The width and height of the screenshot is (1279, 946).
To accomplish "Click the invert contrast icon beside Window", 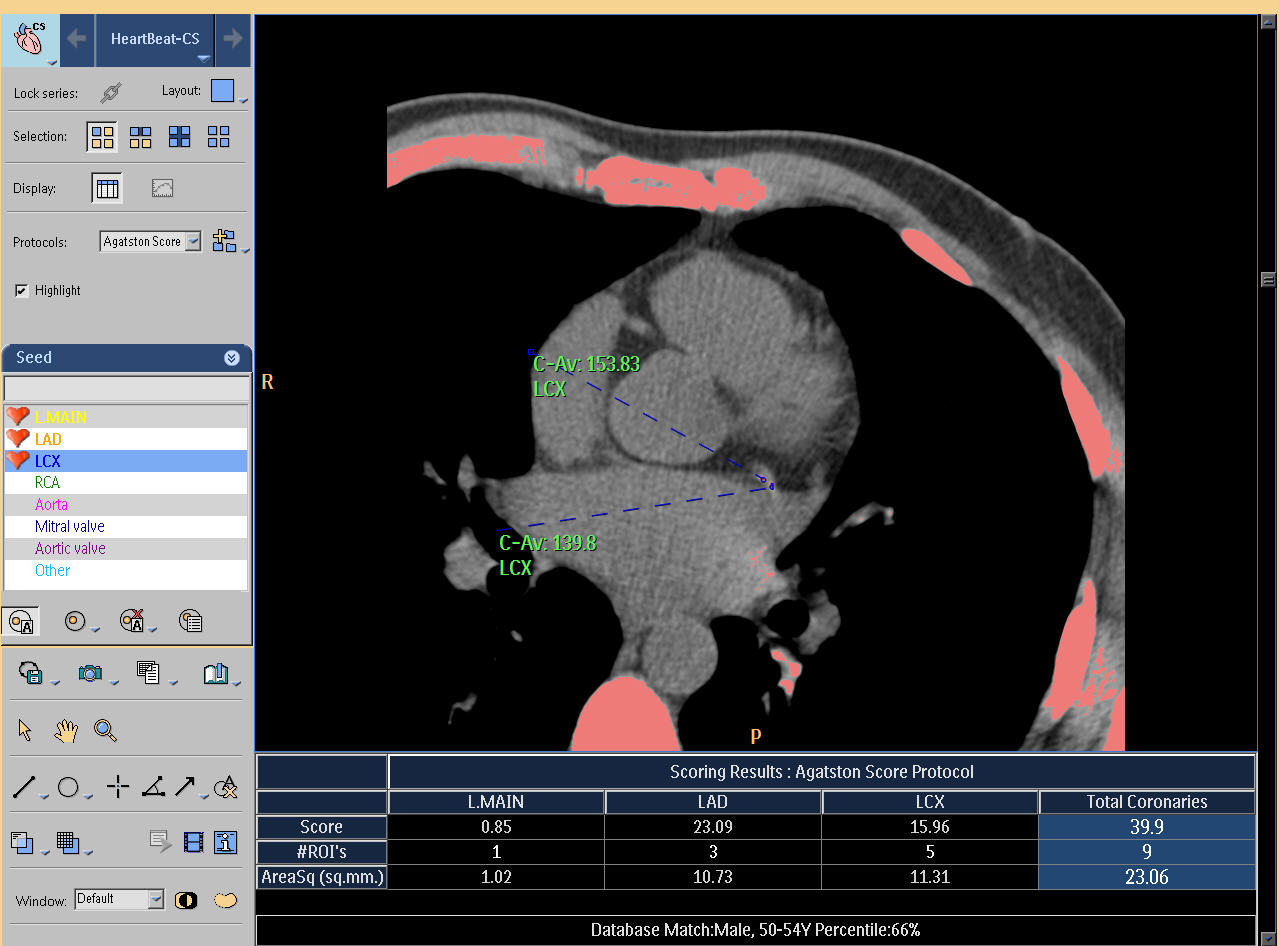I will coord(186,900).
